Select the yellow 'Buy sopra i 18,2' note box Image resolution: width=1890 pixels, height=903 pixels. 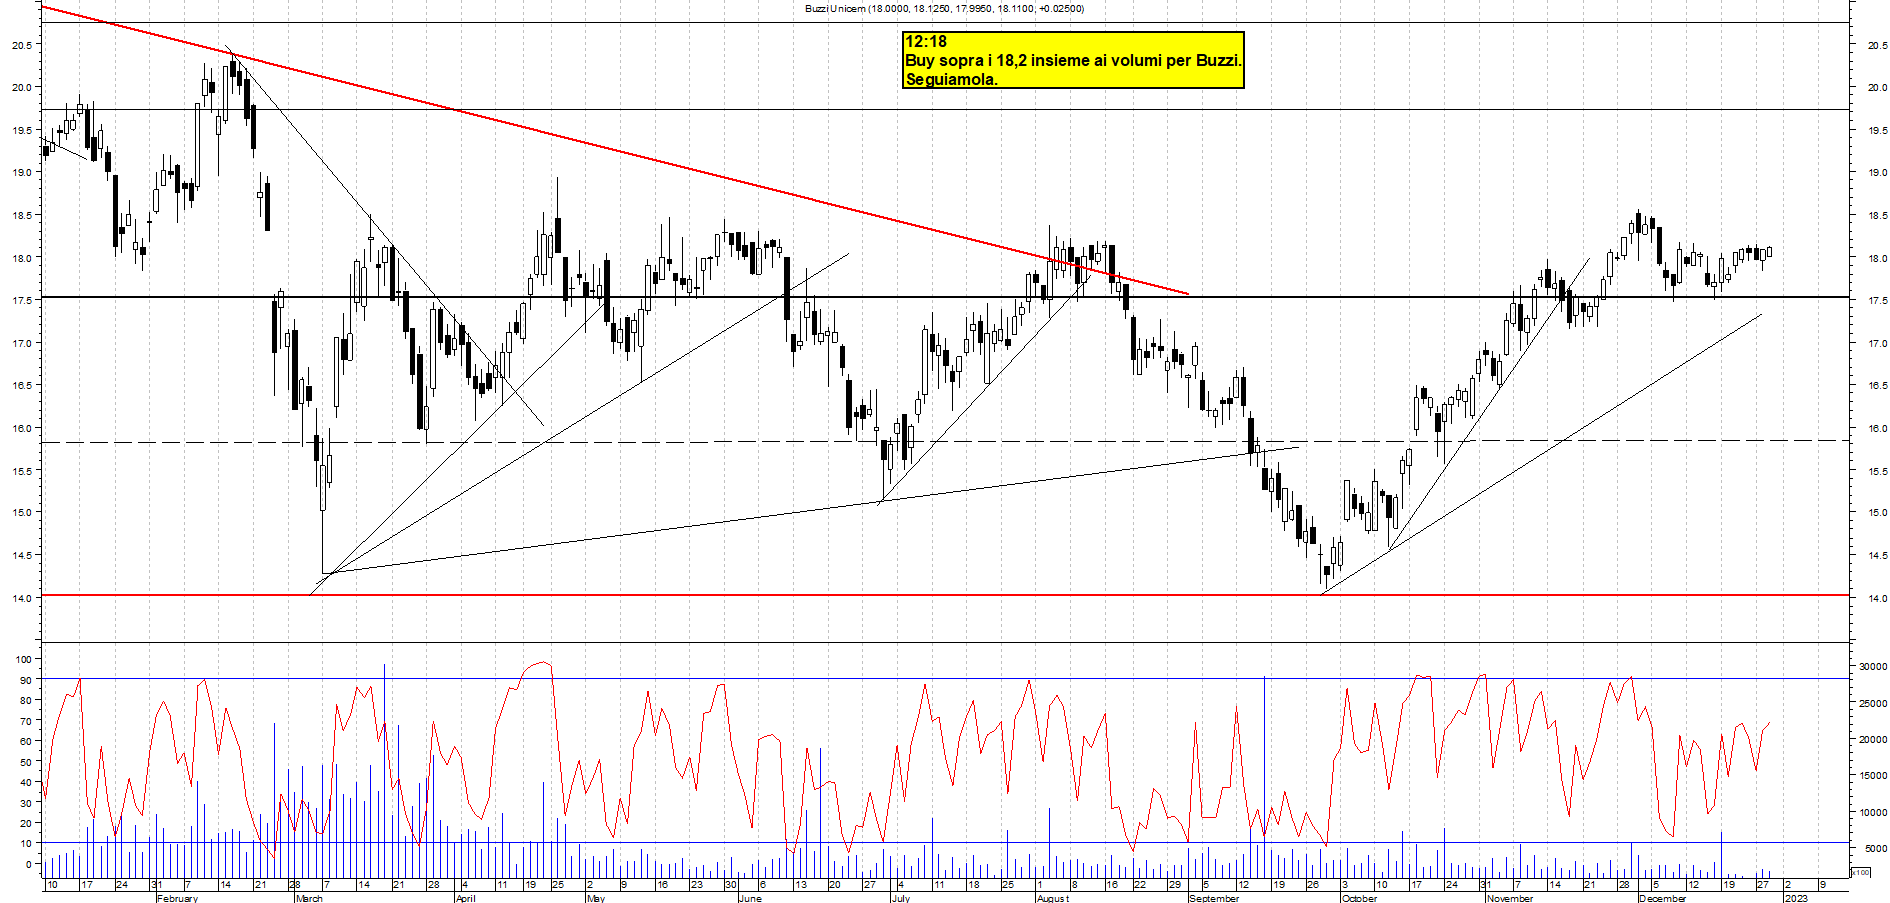(x=1073, y=60)
